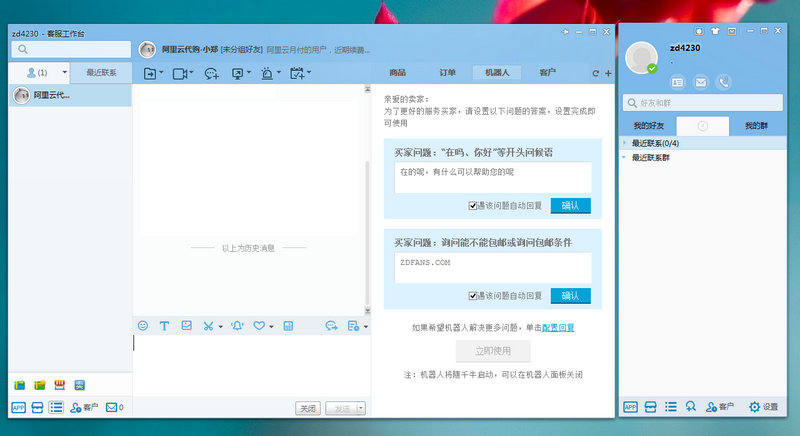Click the red shop plugin icon
800x436 pixels.
(60, 384)
